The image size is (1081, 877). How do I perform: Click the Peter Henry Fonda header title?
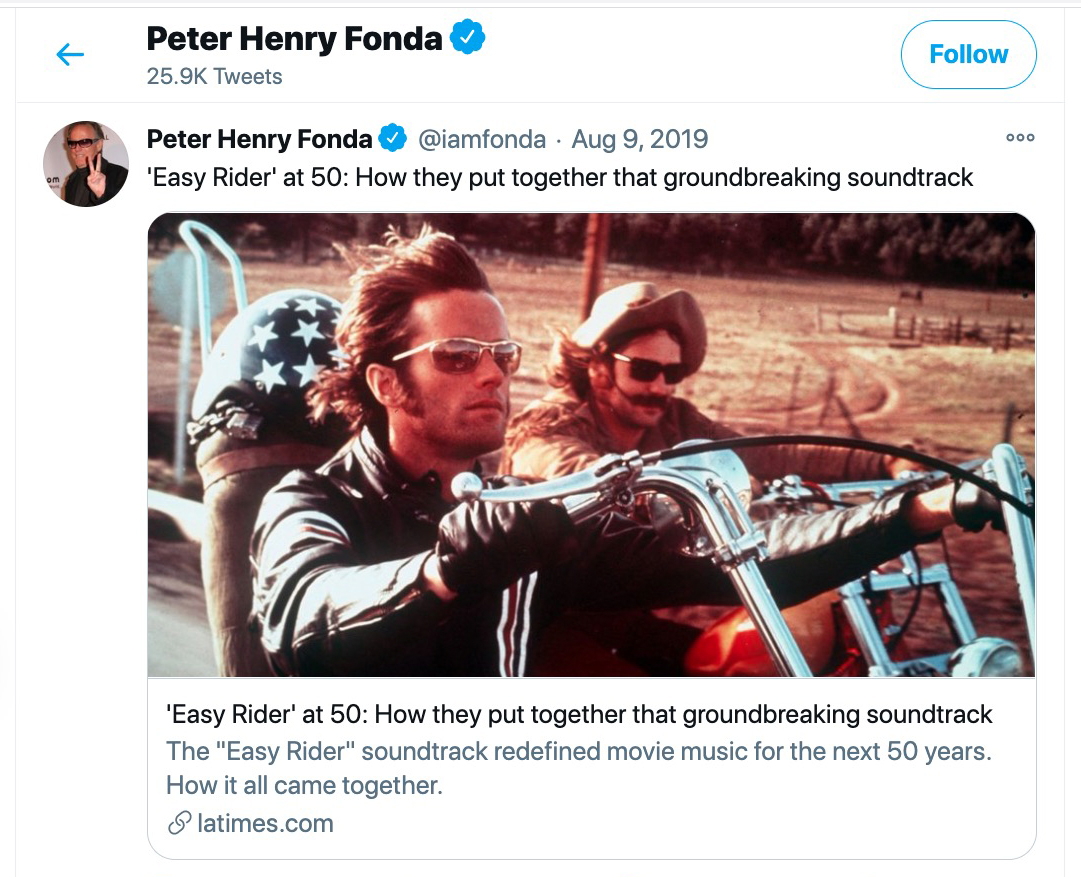click(x=294, y=40)
